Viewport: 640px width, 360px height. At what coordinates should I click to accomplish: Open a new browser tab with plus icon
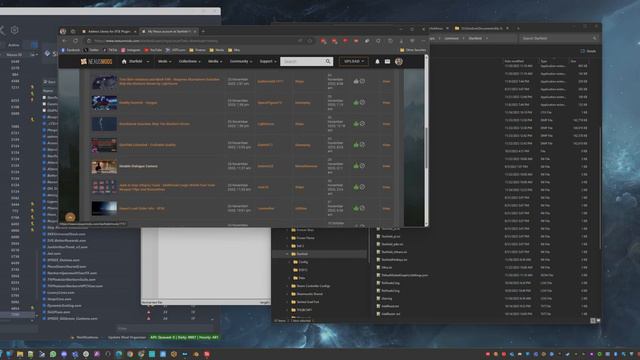tap(203, 31)
